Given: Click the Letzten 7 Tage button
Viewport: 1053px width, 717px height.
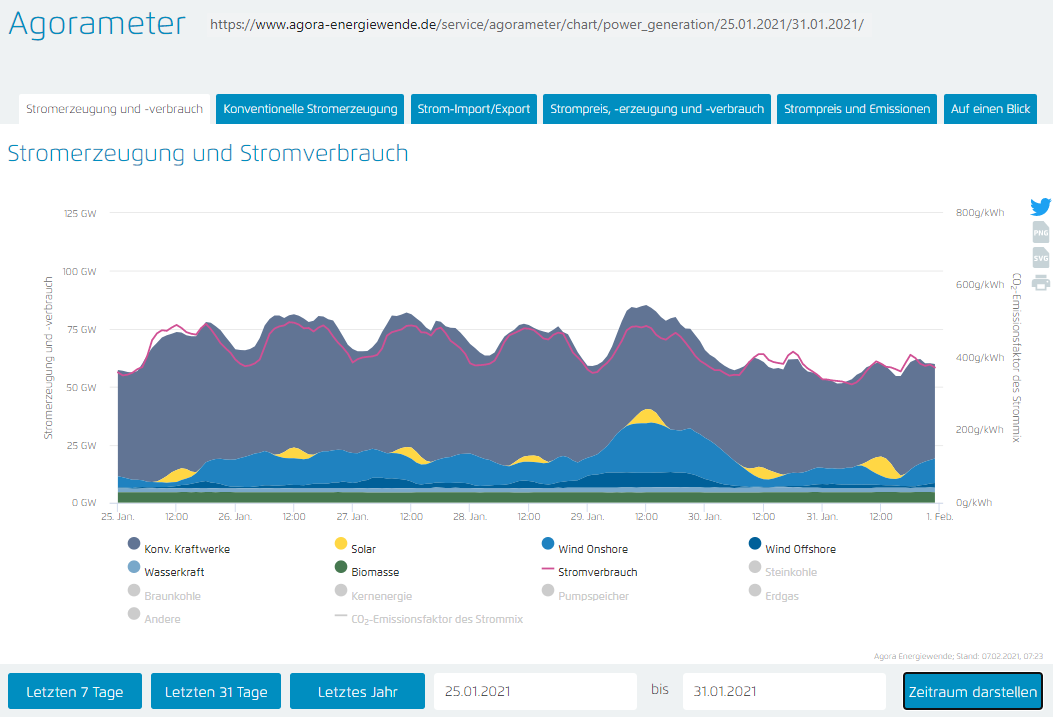Looking at the screenshot, I should [x=75, y=692].
